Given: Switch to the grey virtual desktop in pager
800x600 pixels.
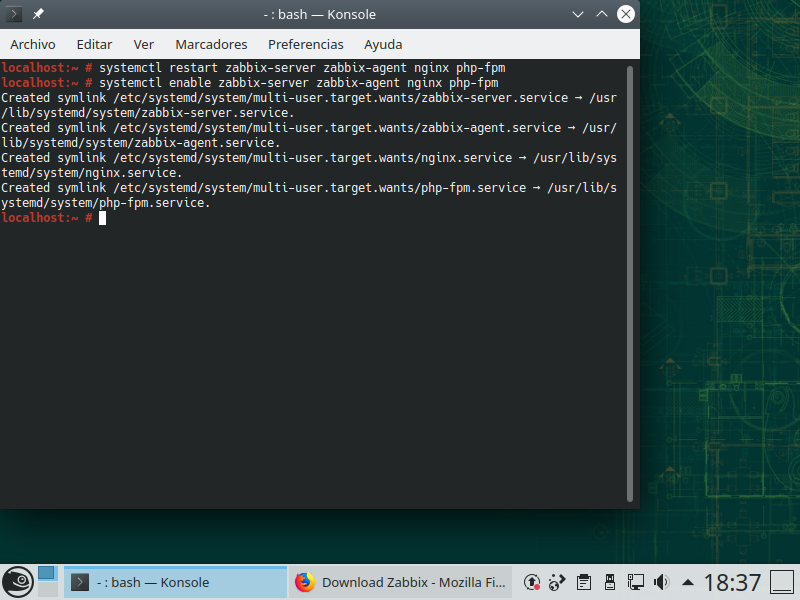Looking at the screenshot, I should 48,590.
